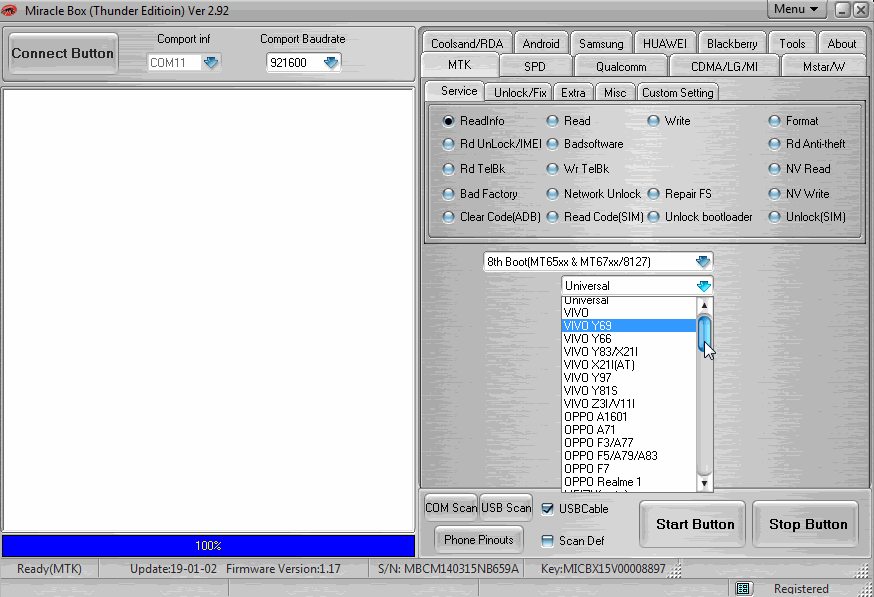This screenshot has height=597, width=874.
Task: Select VIVO Y69 in the model list
Action: tap(629, 326)
